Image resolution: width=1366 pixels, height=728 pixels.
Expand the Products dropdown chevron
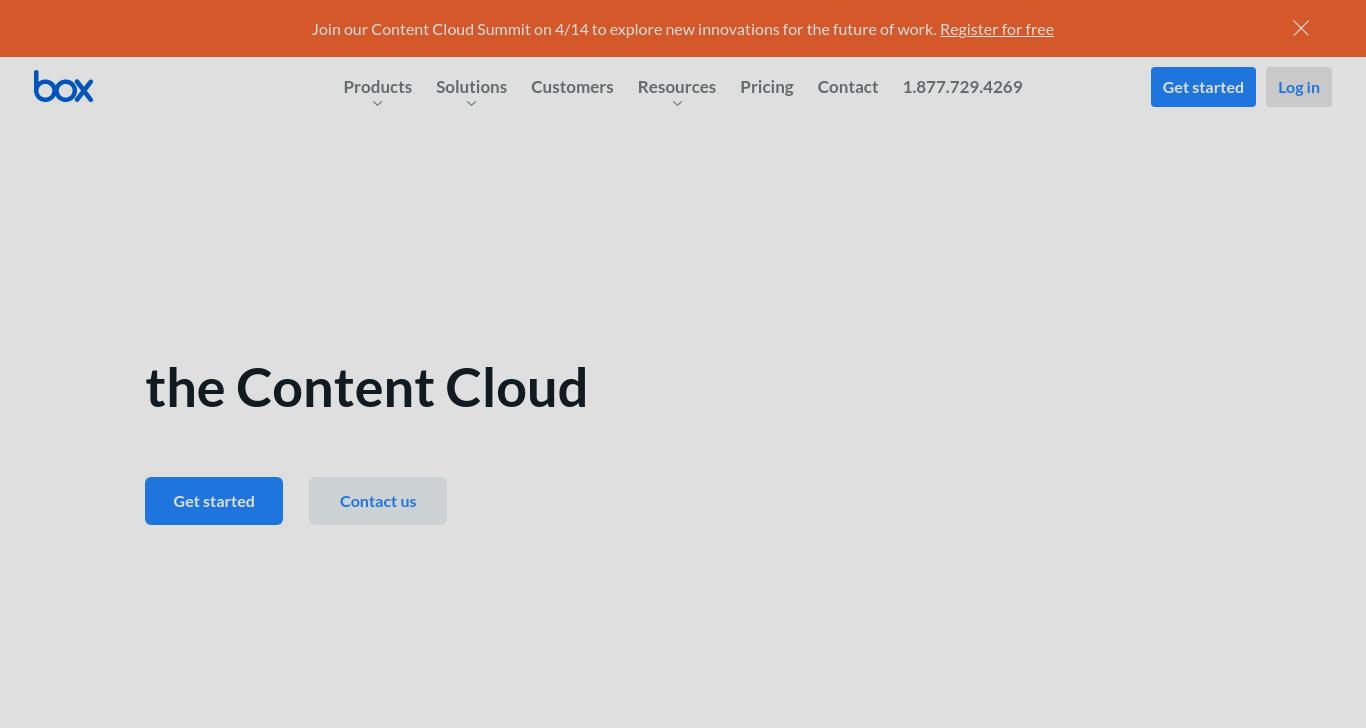pos(377,103)
